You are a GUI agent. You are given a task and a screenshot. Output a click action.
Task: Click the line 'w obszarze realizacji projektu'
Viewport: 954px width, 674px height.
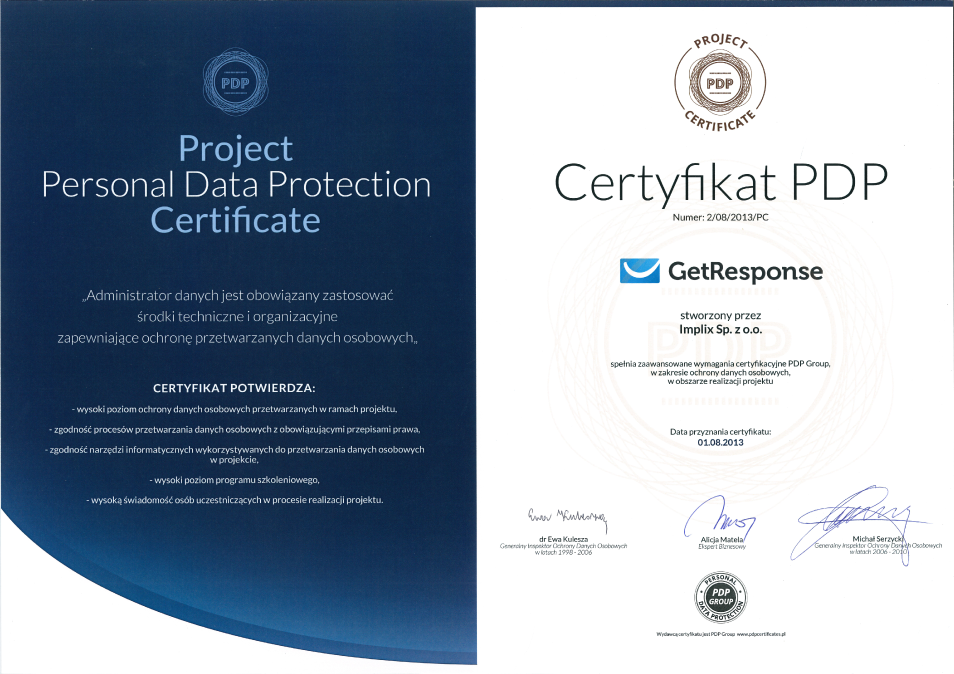pyautogui.click(x=720, y=381)
